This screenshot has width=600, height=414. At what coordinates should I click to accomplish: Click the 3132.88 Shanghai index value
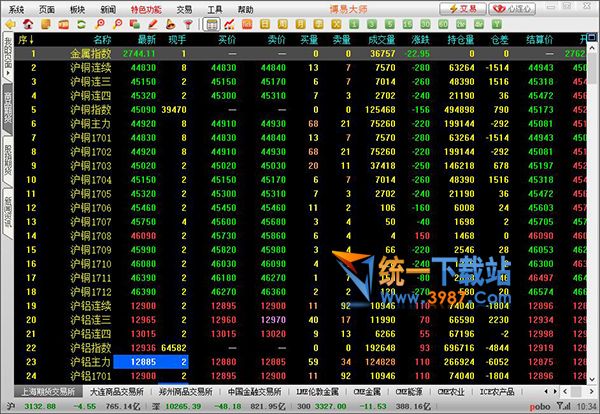coord(40,406)
